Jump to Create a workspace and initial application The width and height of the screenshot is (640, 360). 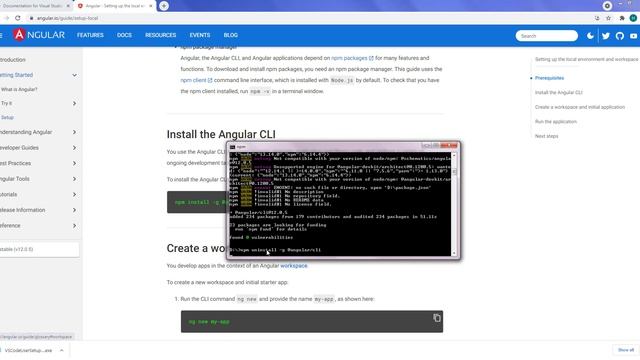[580, 107]
